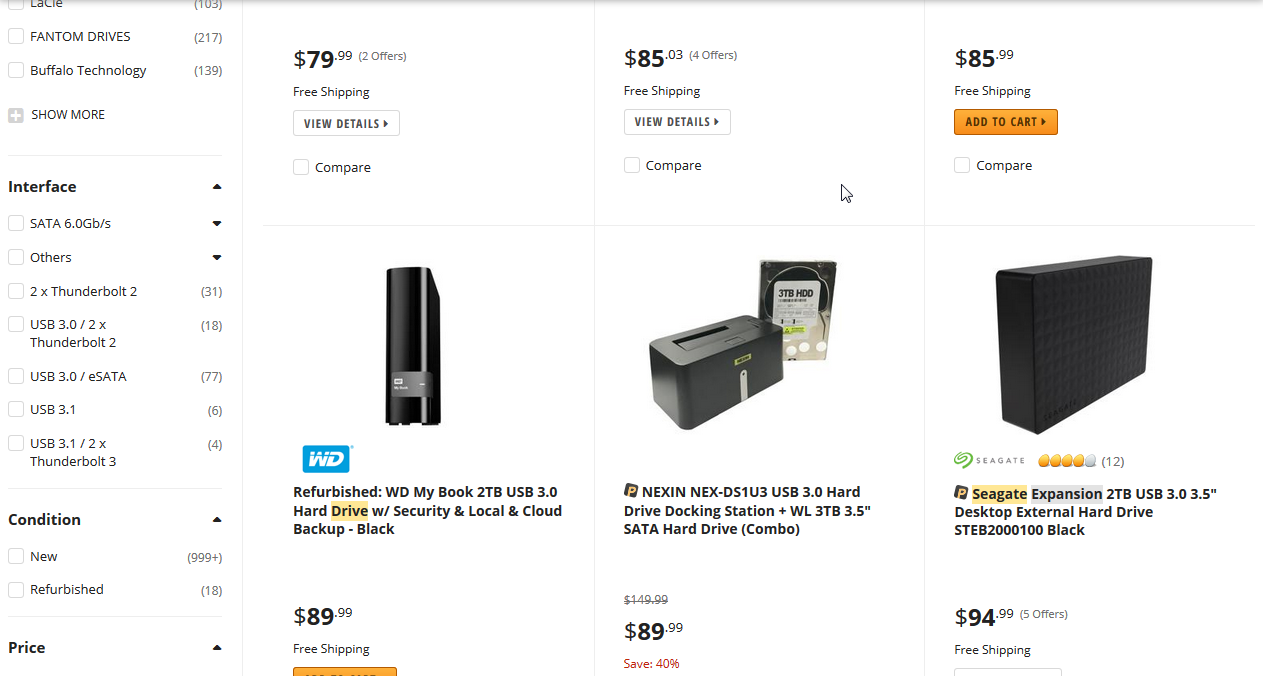Click the plus icon beside SHOW MORE
The image size is (1263, 676).
(x=16, y=115)
